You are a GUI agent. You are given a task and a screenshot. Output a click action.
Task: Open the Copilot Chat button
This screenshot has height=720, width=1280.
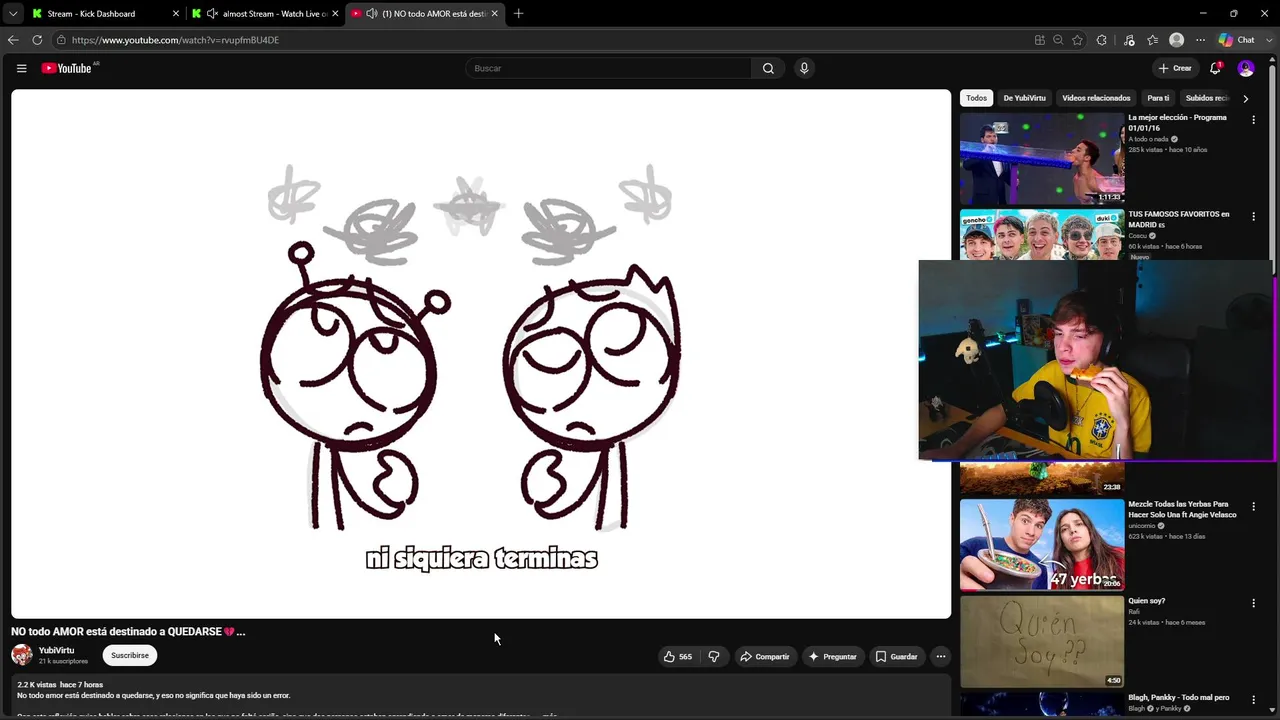click(1237, 40)
